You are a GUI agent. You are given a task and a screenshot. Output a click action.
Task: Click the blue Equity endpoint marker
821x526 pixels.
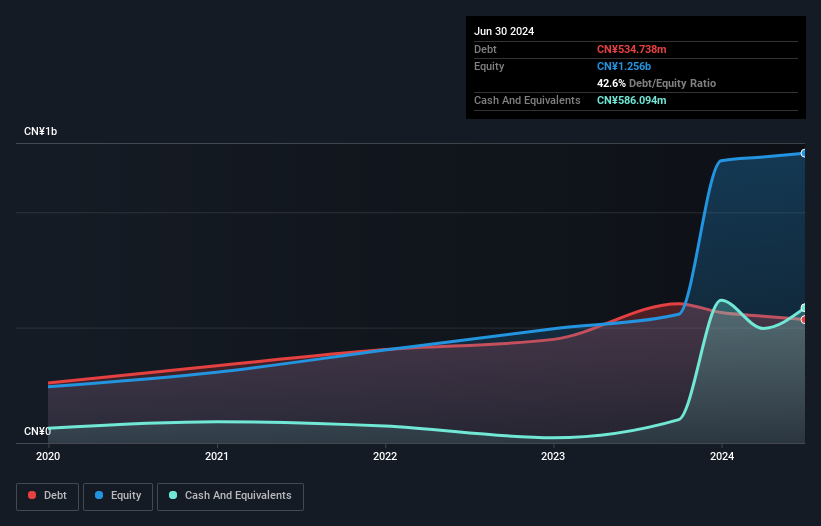(x=804, y=153)
